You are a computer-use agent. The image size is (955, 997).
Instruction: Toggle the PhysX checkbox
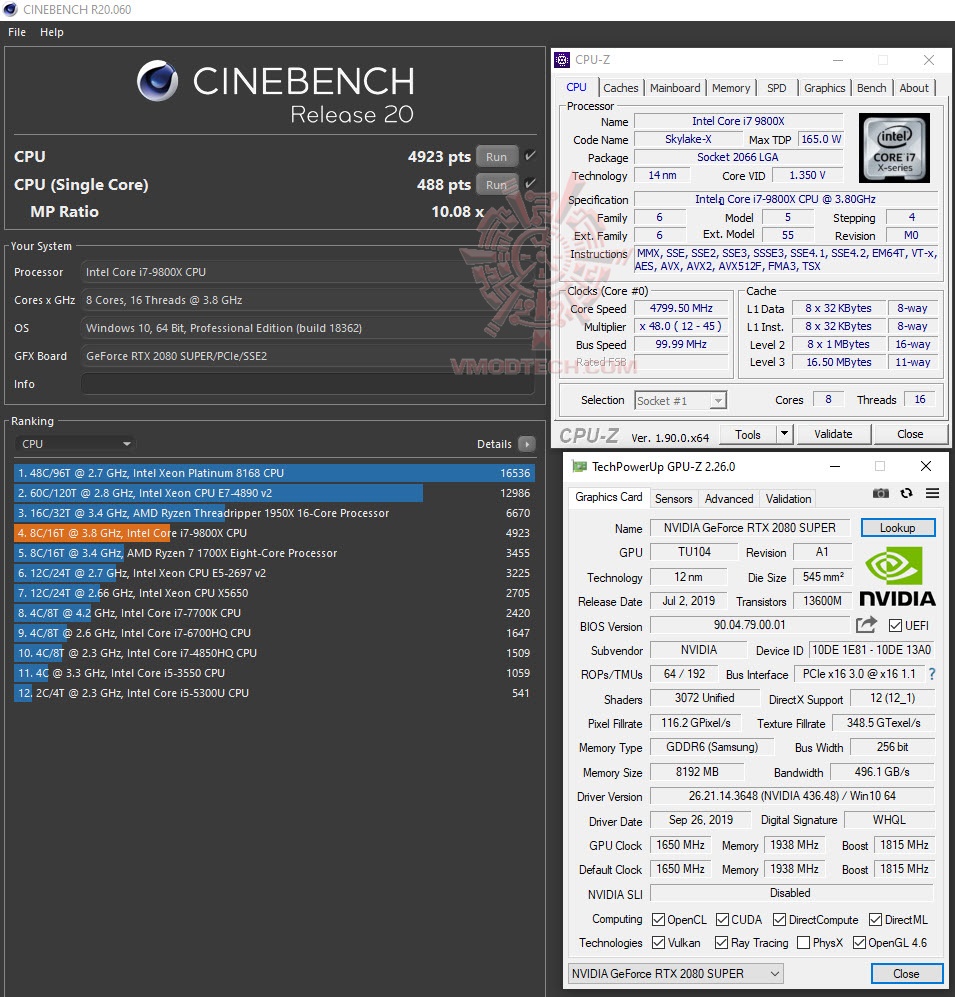tap(803, 942)
